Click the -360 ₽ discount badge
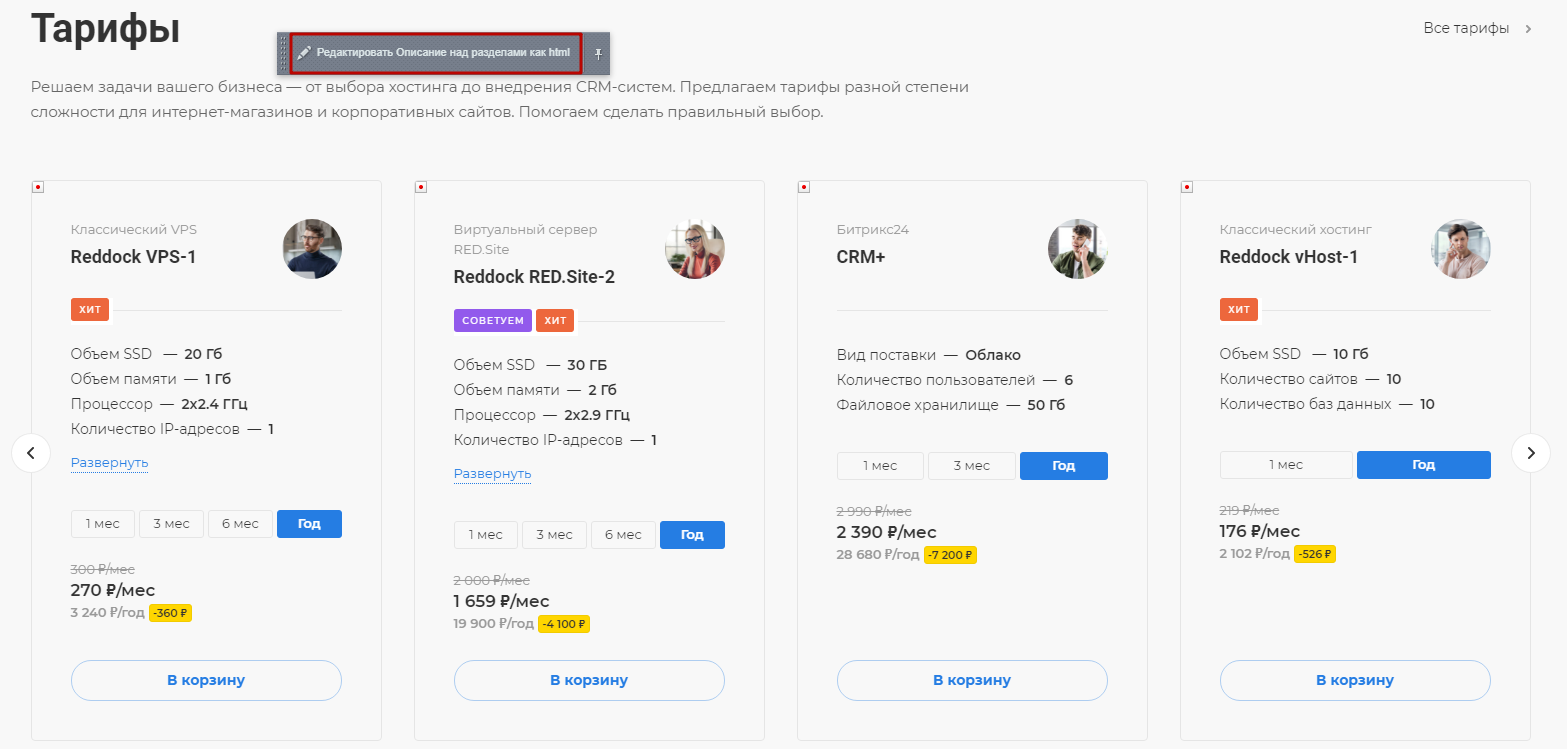The height and width of the screenshot is (749, 1567). [x=170, y=613]
